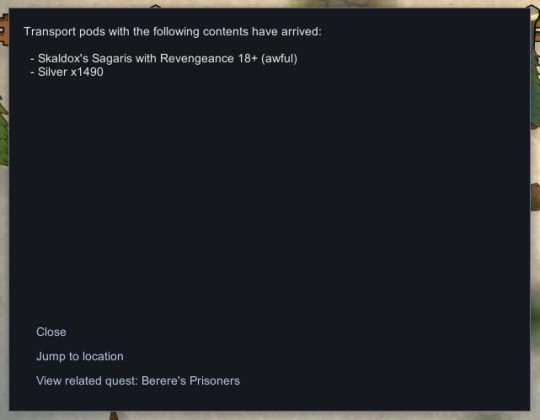Close the transport pods letter
540x420 pixels.
tap(51, 332)
